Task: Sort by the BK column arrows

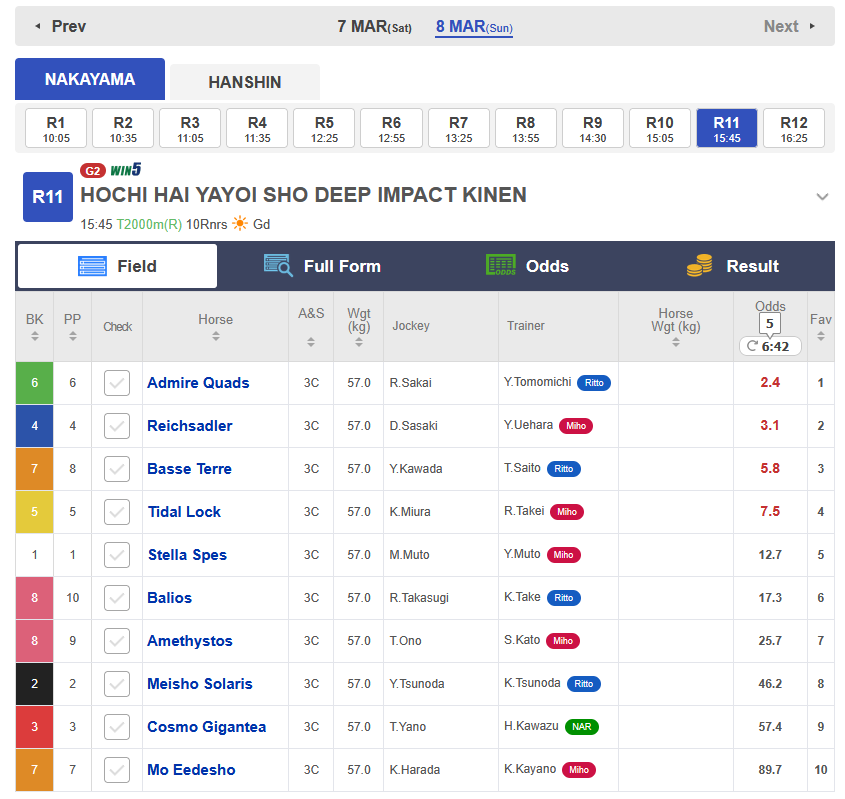Action: 34,336
